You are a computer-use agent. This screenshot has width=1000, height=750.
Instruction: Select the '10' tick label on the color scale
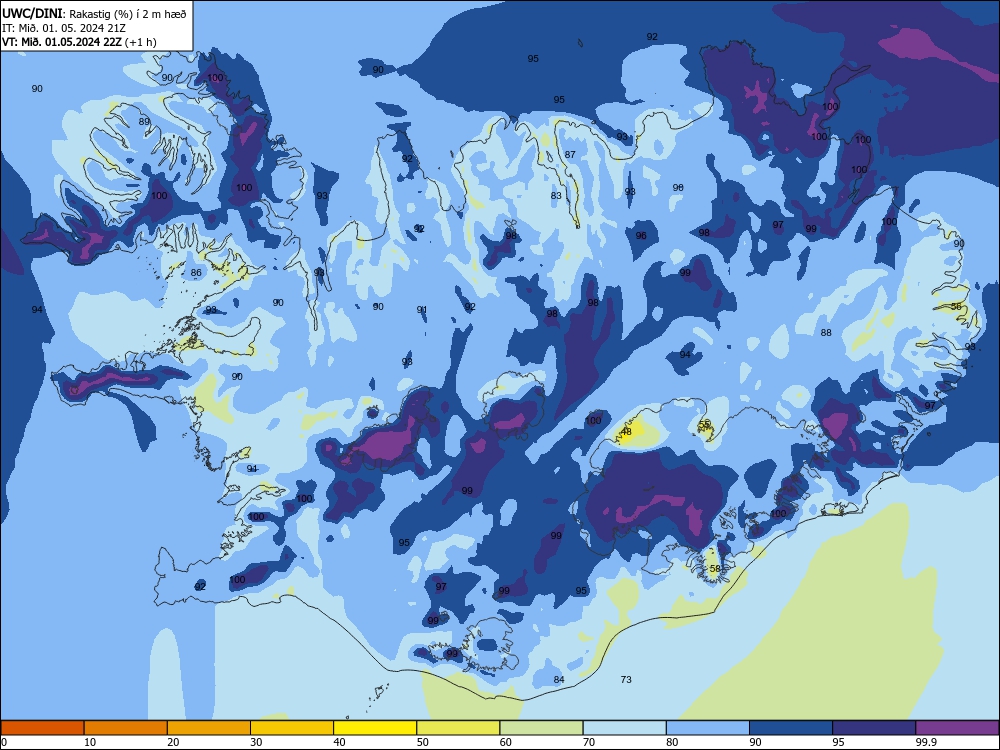[x=90, y=742]
